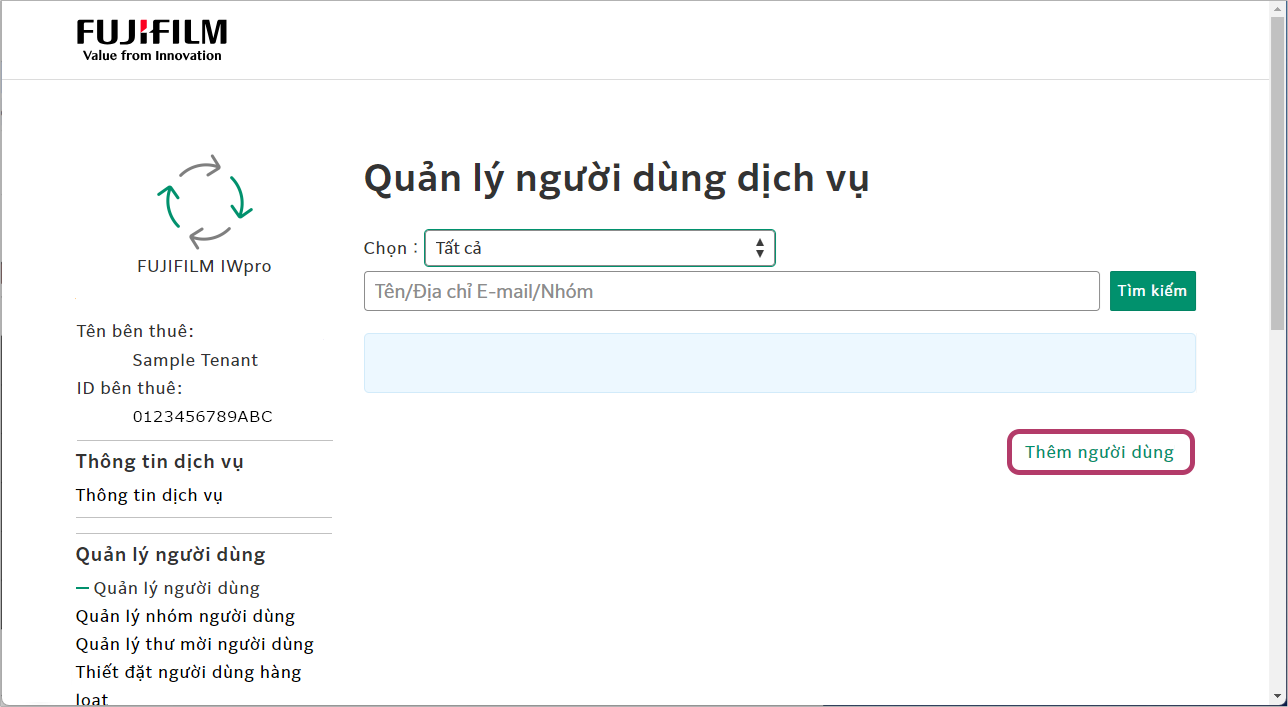Click the Thông tin dịch vụ section heading
1288x707 pixels.
(160, 461)
